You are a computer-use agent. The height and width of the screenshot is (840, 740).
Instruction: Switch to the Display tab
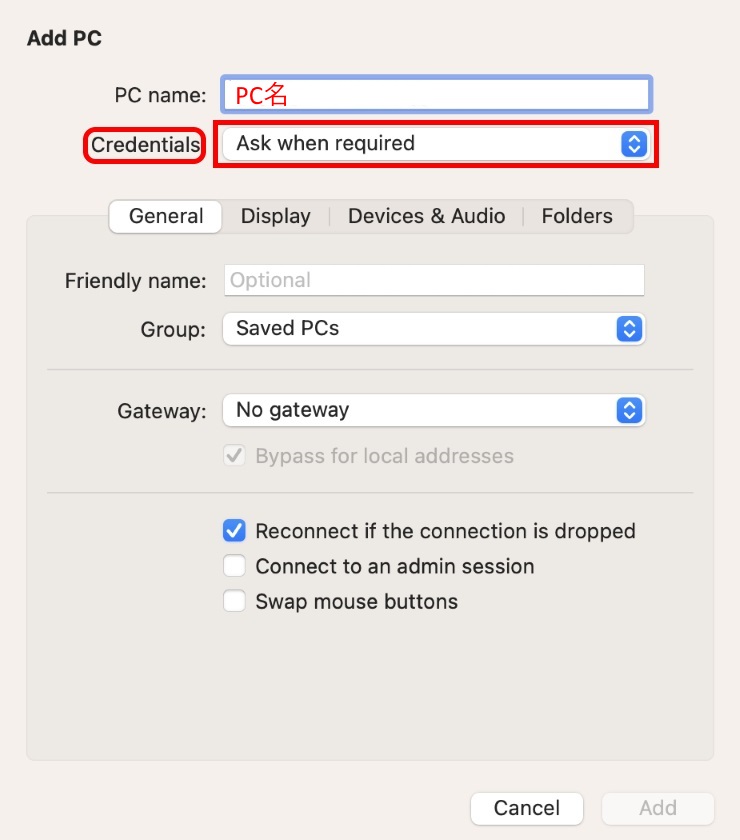[276, 216]
